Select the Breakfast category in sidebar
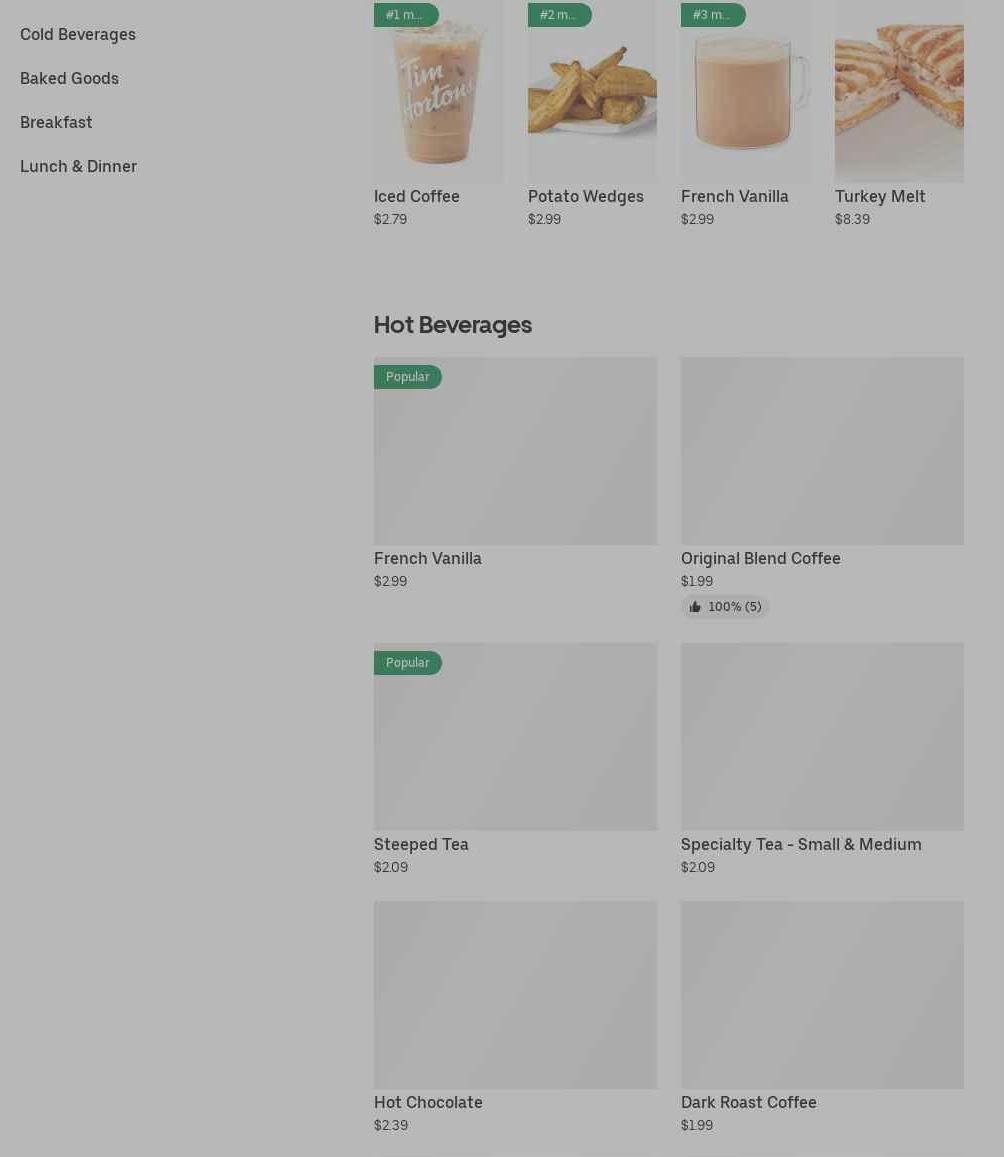 point(56,122)
